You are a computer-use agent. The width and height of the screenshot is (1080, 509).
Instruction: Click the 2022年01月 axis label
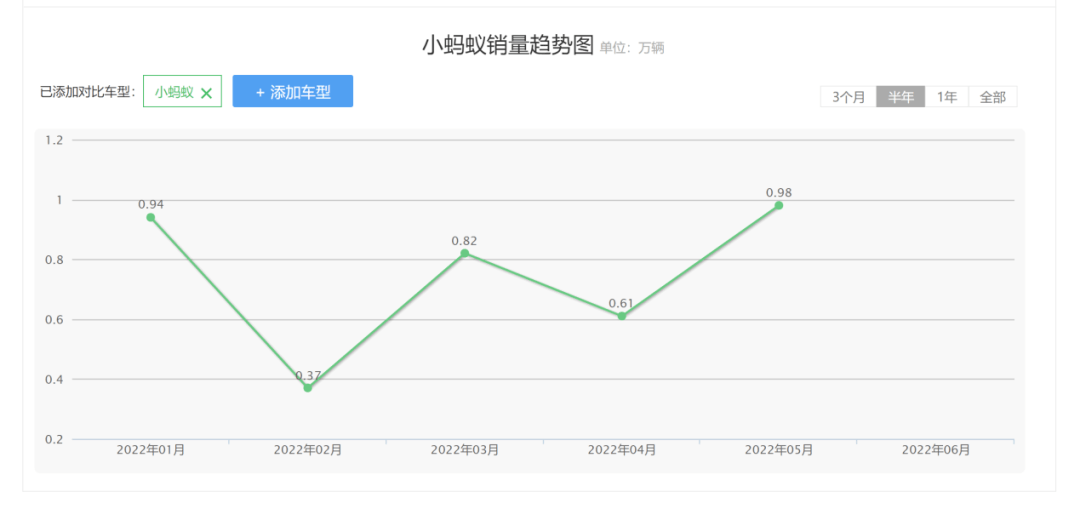coord(151,450)
